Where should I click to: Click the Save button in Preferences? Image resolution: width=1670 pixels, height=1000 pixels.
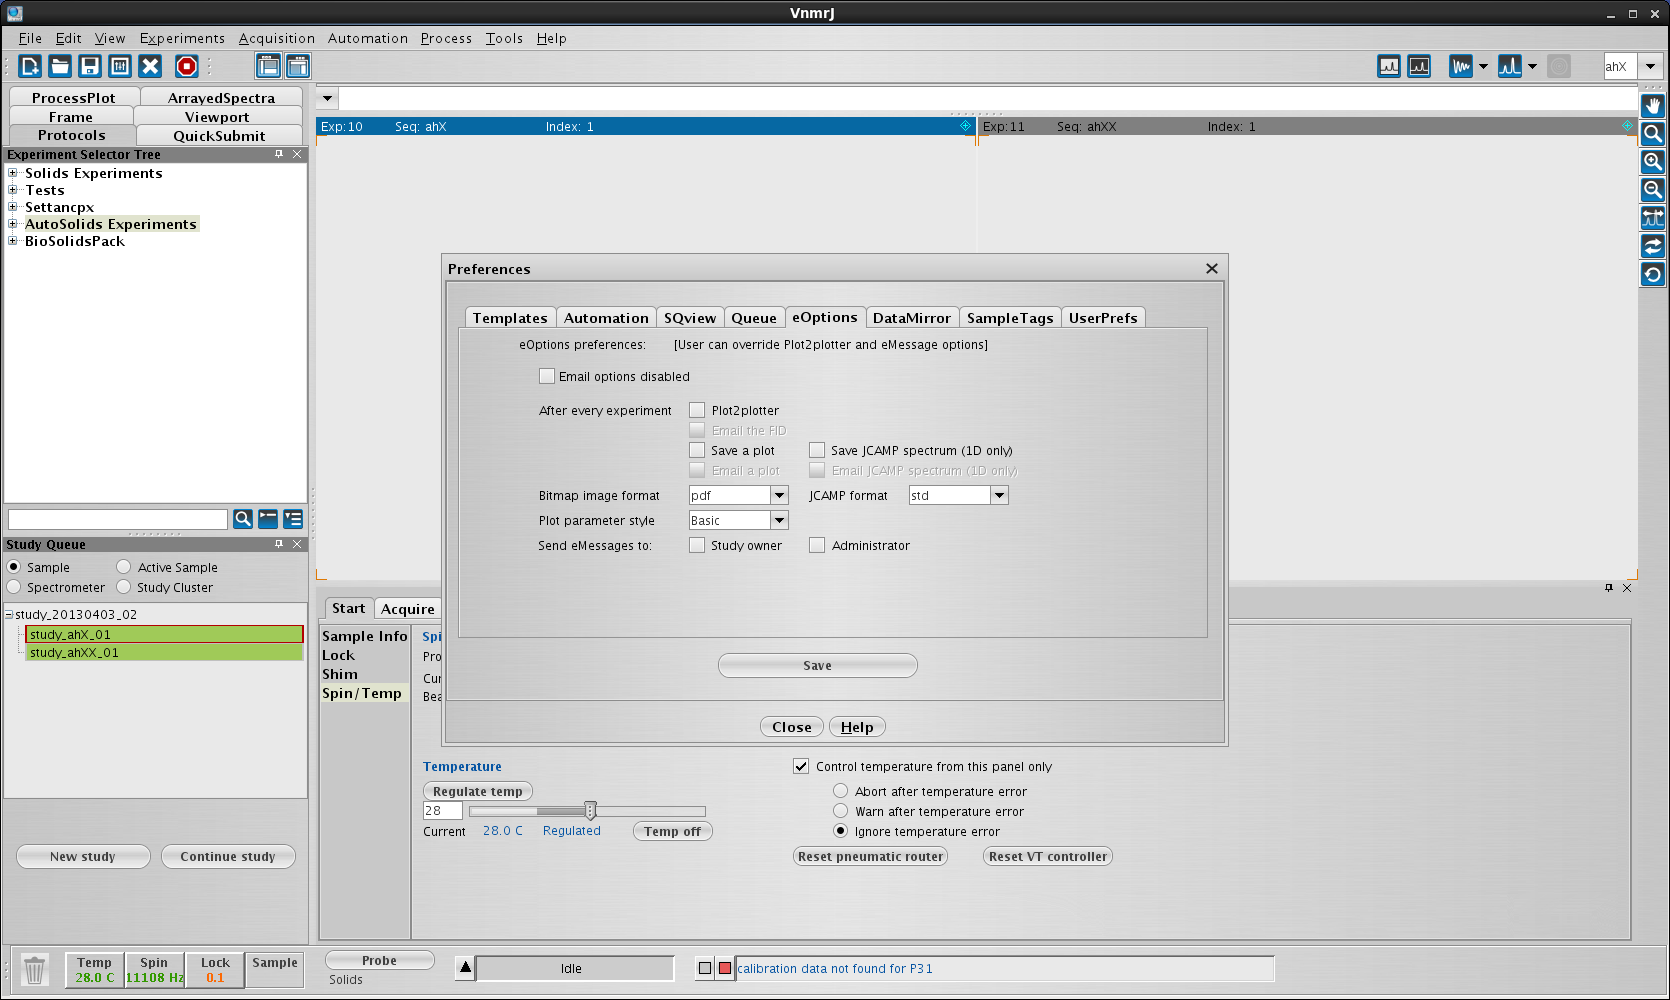coord(817,665)
